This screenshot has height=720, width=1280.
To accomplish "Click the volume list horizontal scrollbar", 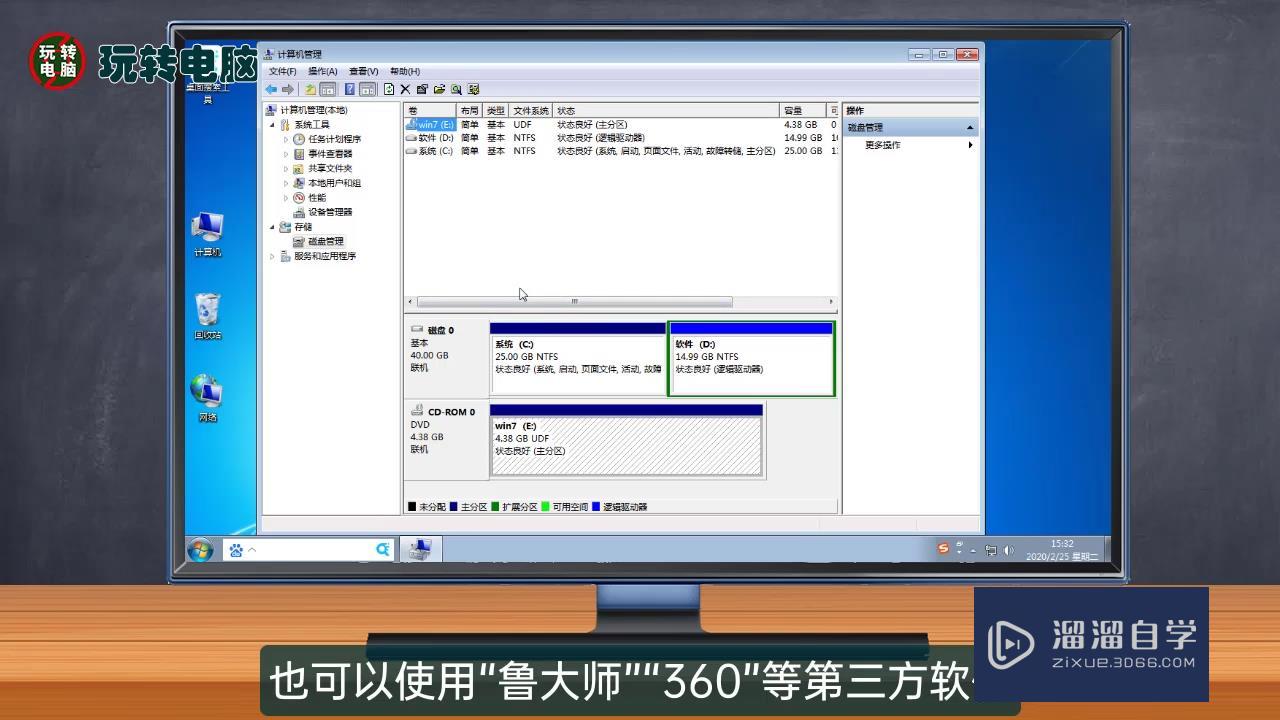I will click(574, 301).
